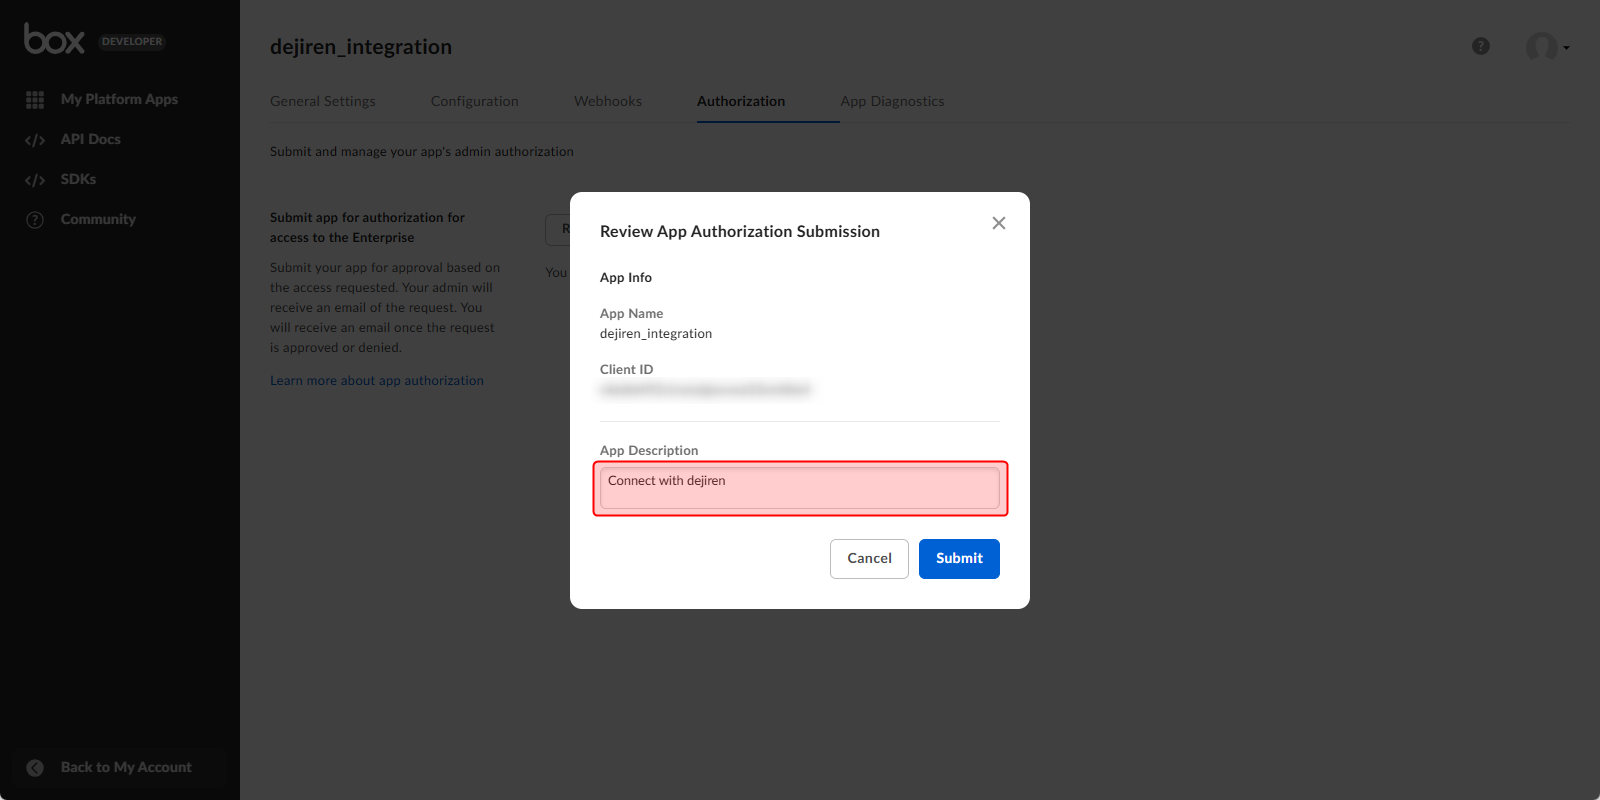
Task: Close the Review App Authorization dialog
Action: pos(998,223)
